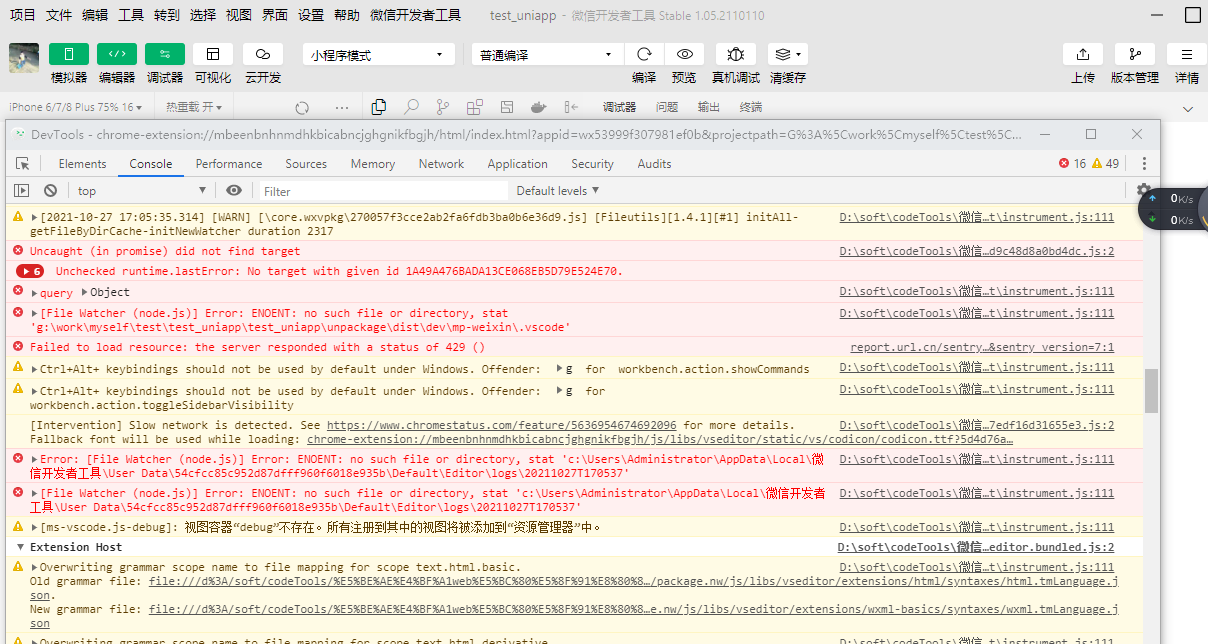This screenshot has width=1208, height=644.
Task: Open the DevTools three-dot customize menu
Action: point(1144,164)
